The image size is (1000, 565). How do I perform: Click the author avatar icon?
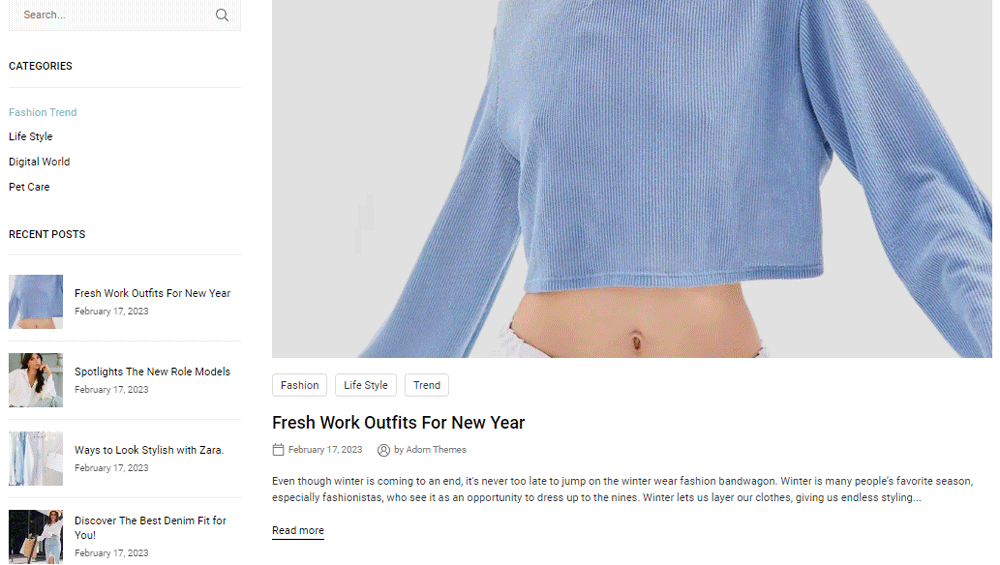coord(383,450)
